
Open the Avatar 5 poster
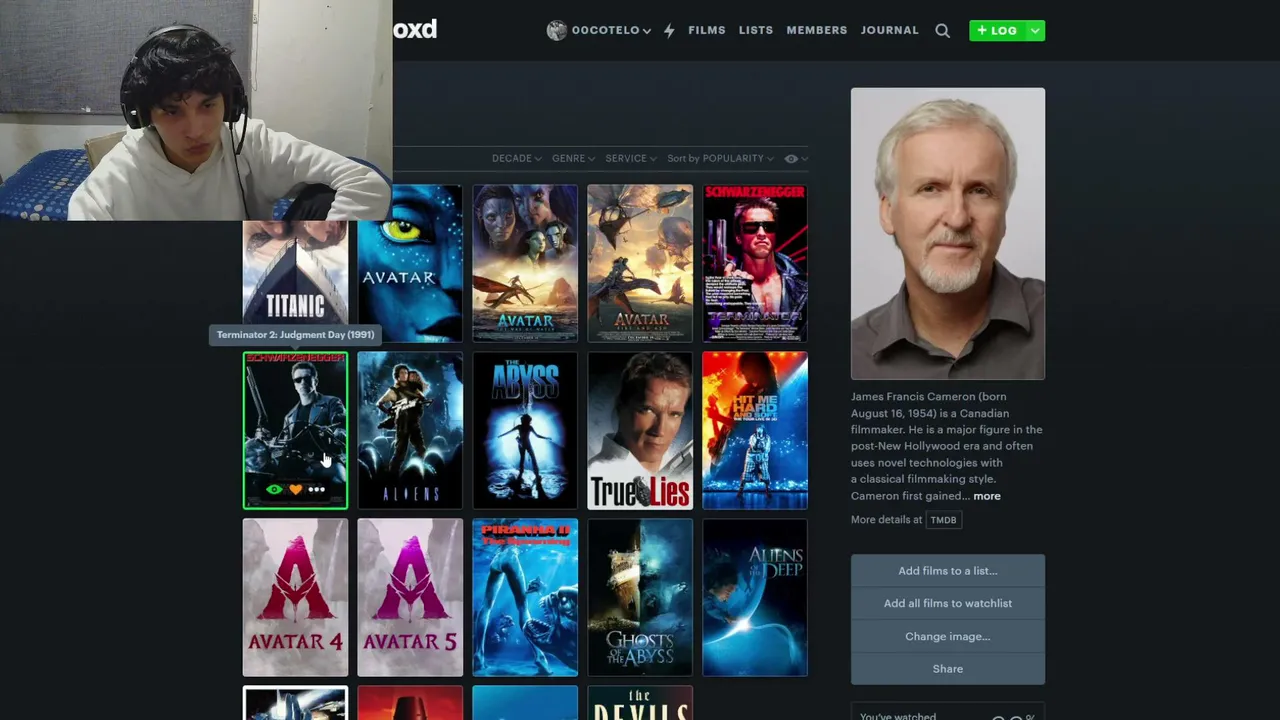tap(410, 597)
